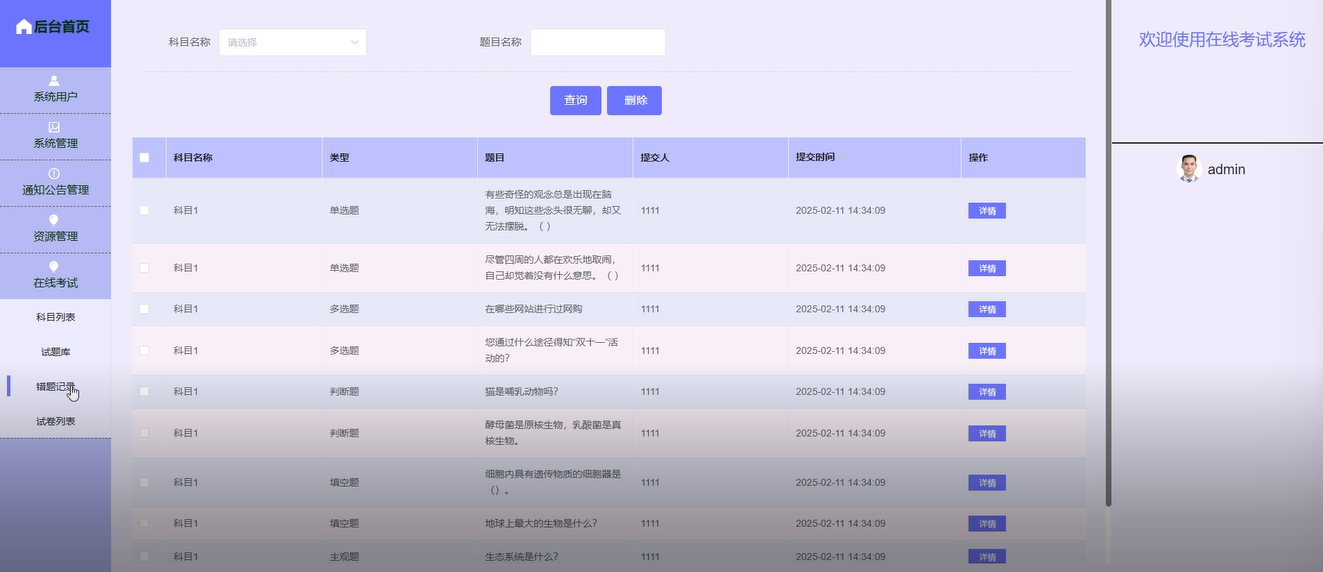This screenshot has height=572, width=1323.
Task: Open the 试题库 submenu item
Action: point(55,352)
